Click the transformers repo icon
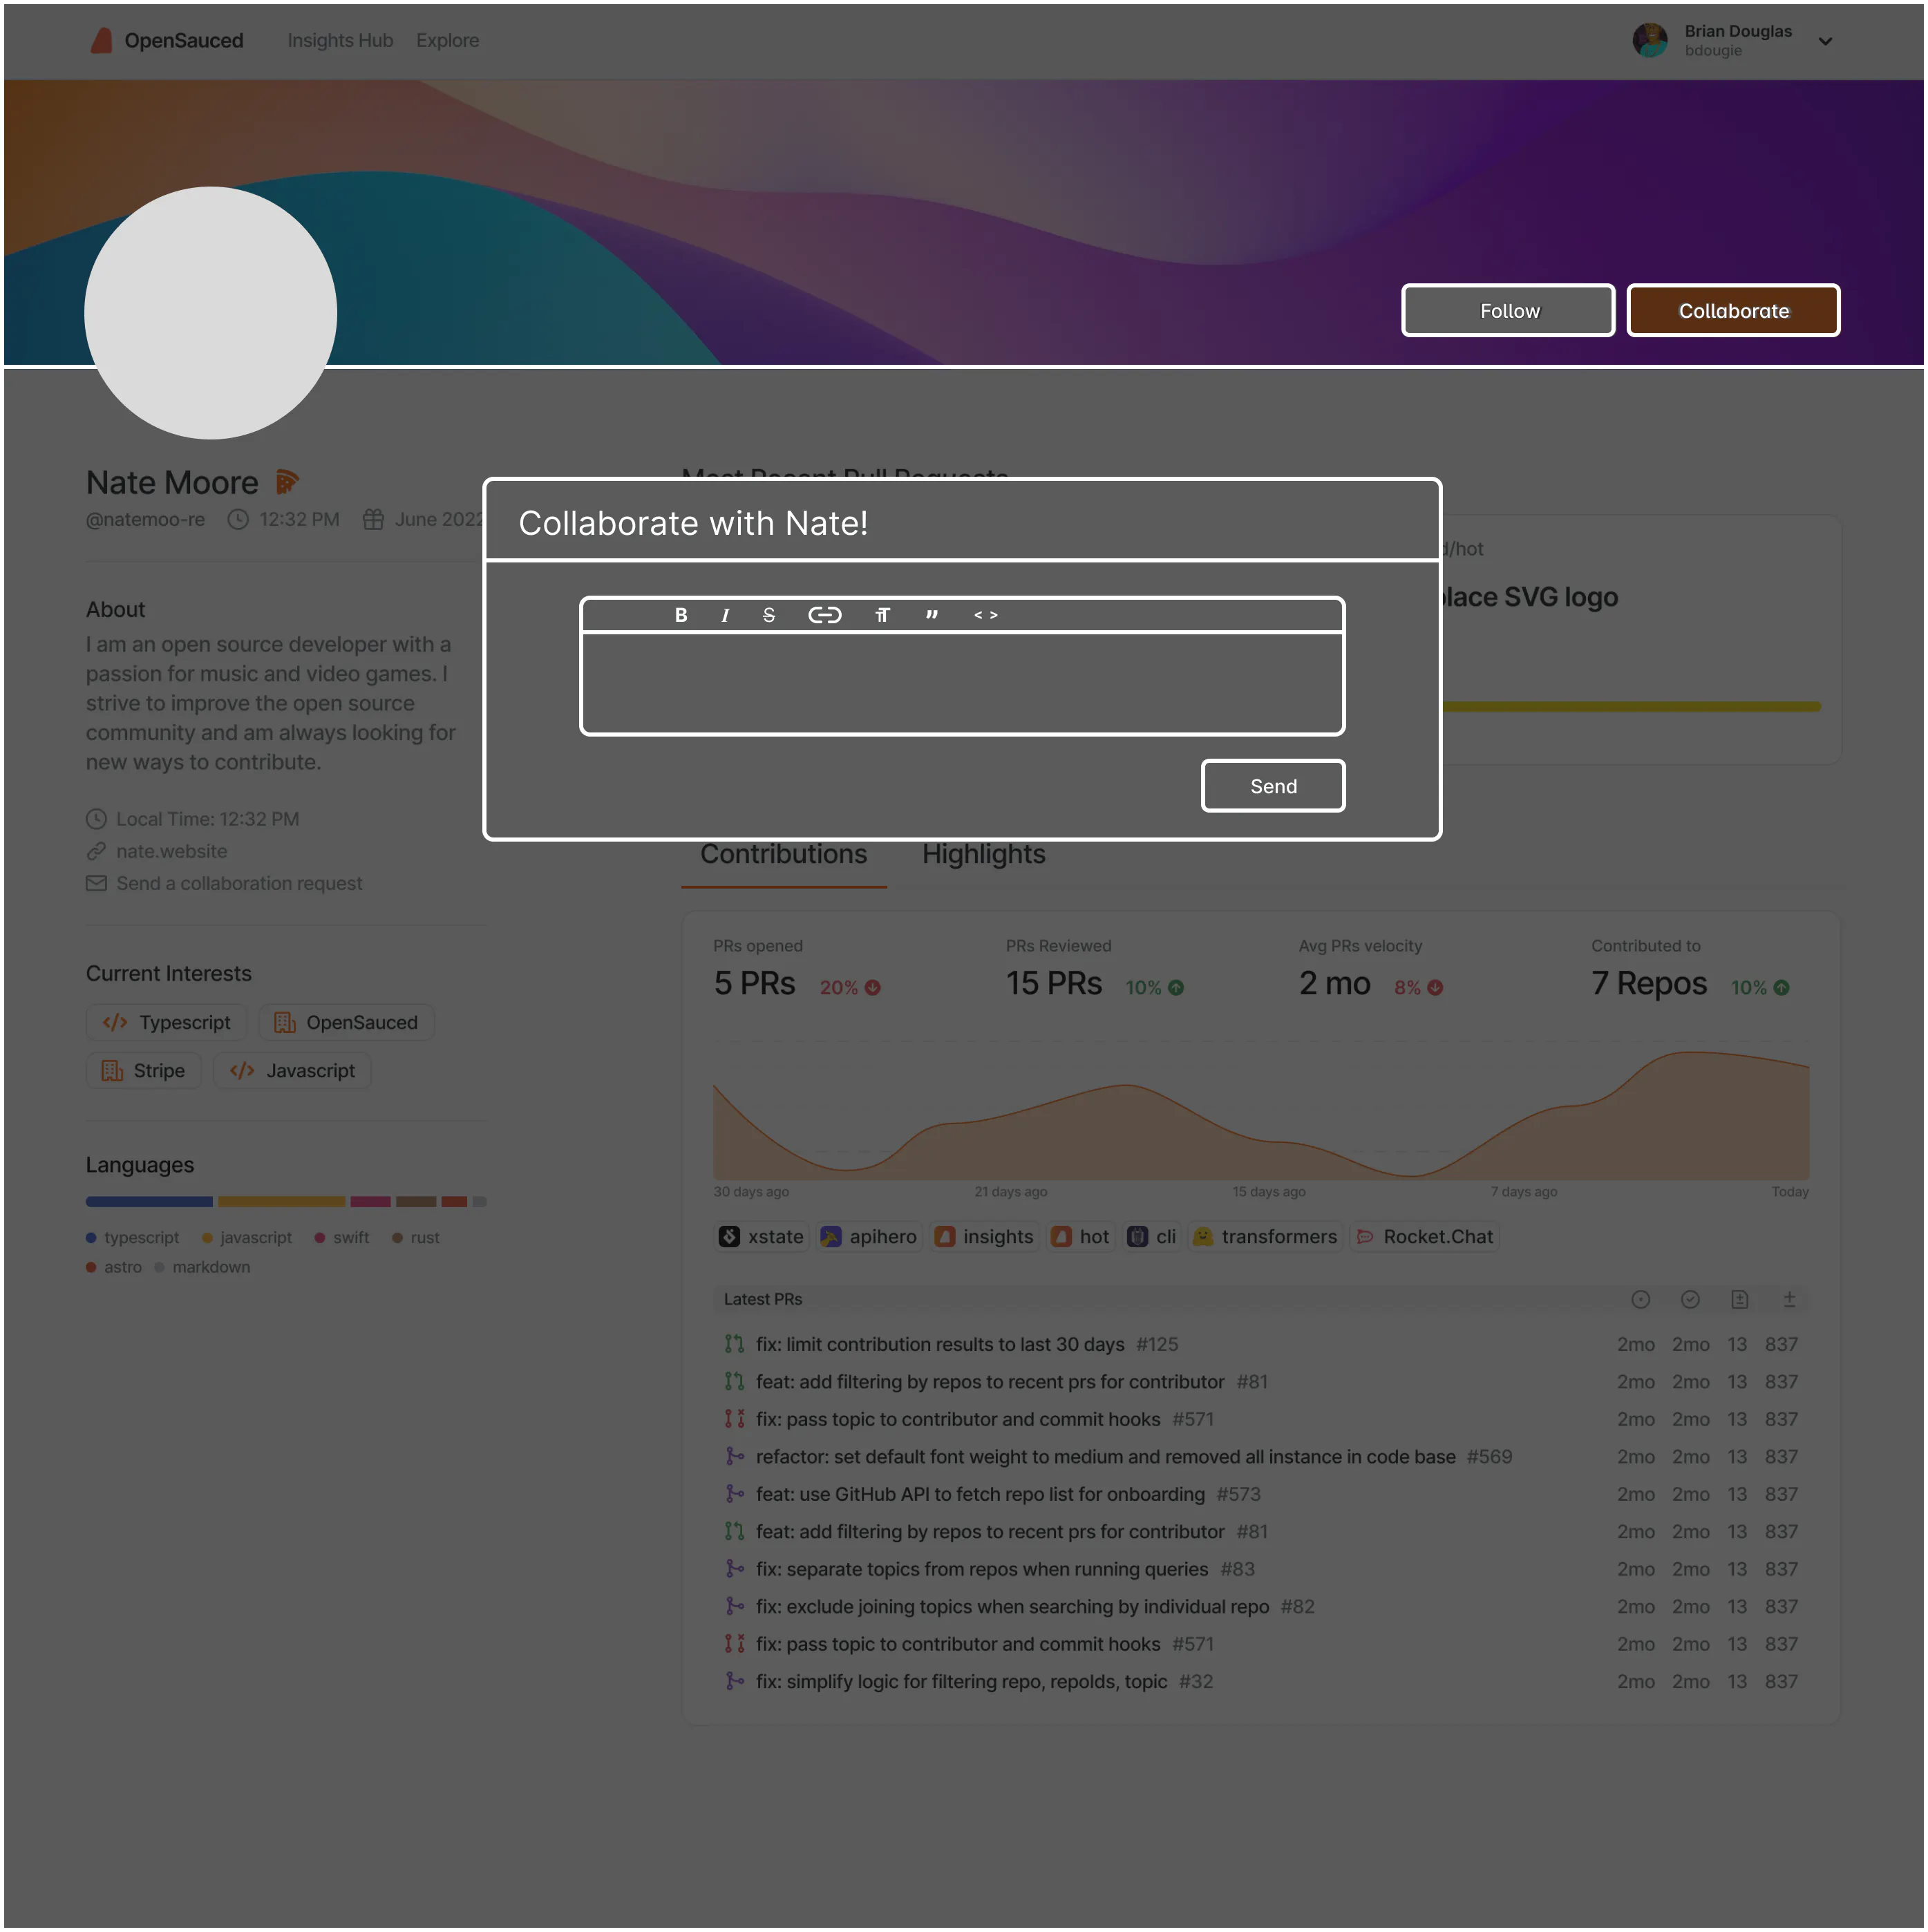1928x1932 pixels. pos(1205,1237)
